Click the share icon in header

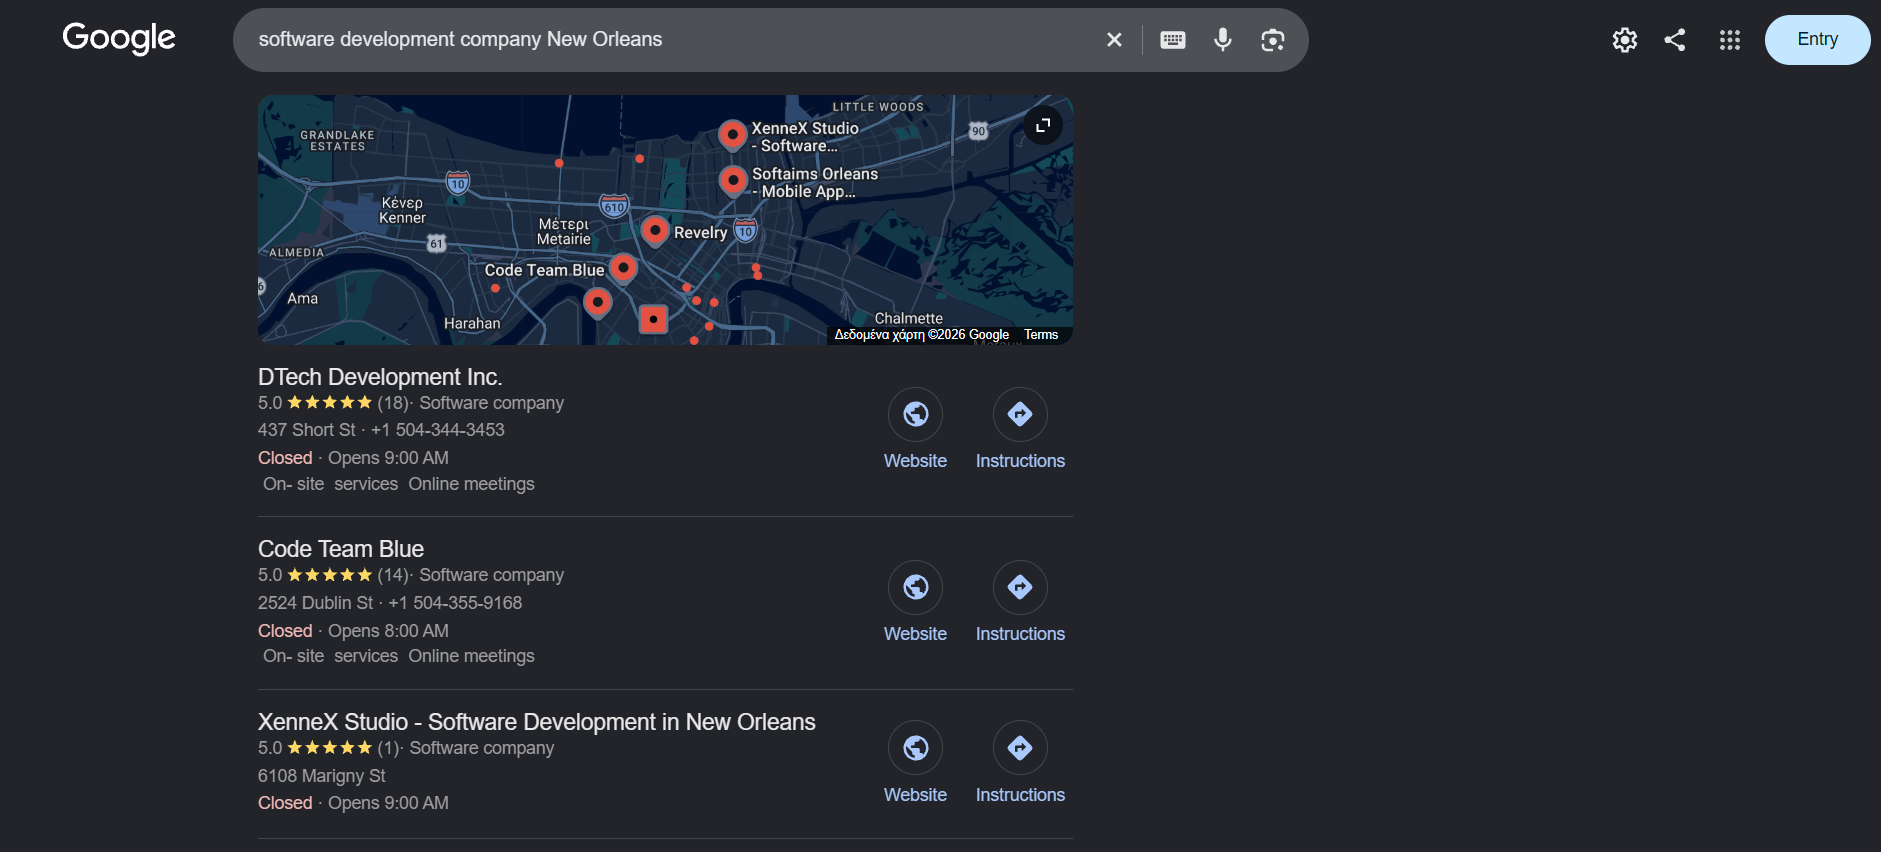pyautogui.click(x=1675, y=40)
